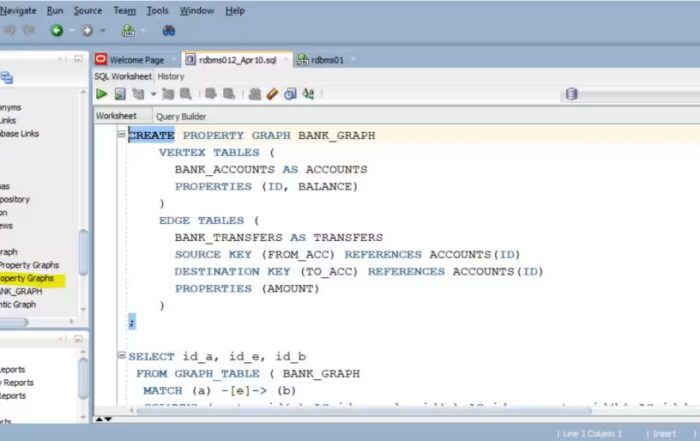Open the Help menu
Screen dimensions: 700x441
(235, 11)
